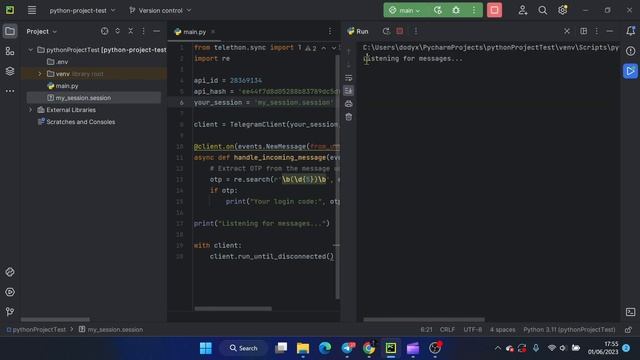
Task: Clear all console output with the trash icon
Action: click(349, 117)
